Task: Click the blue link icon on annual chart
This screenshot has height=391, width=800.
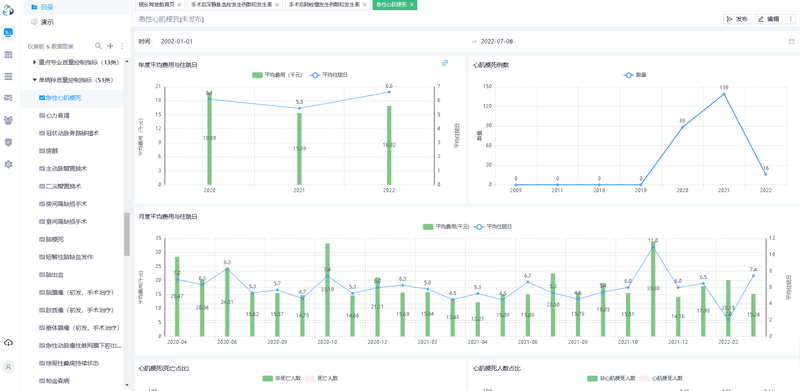Action: point(445,63)
